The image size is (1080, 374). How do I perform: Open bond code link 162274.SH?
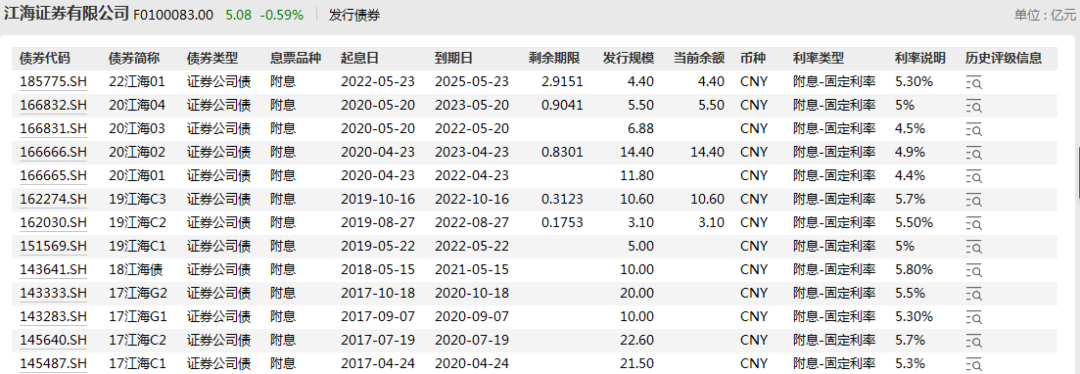[x=54, y=199]
